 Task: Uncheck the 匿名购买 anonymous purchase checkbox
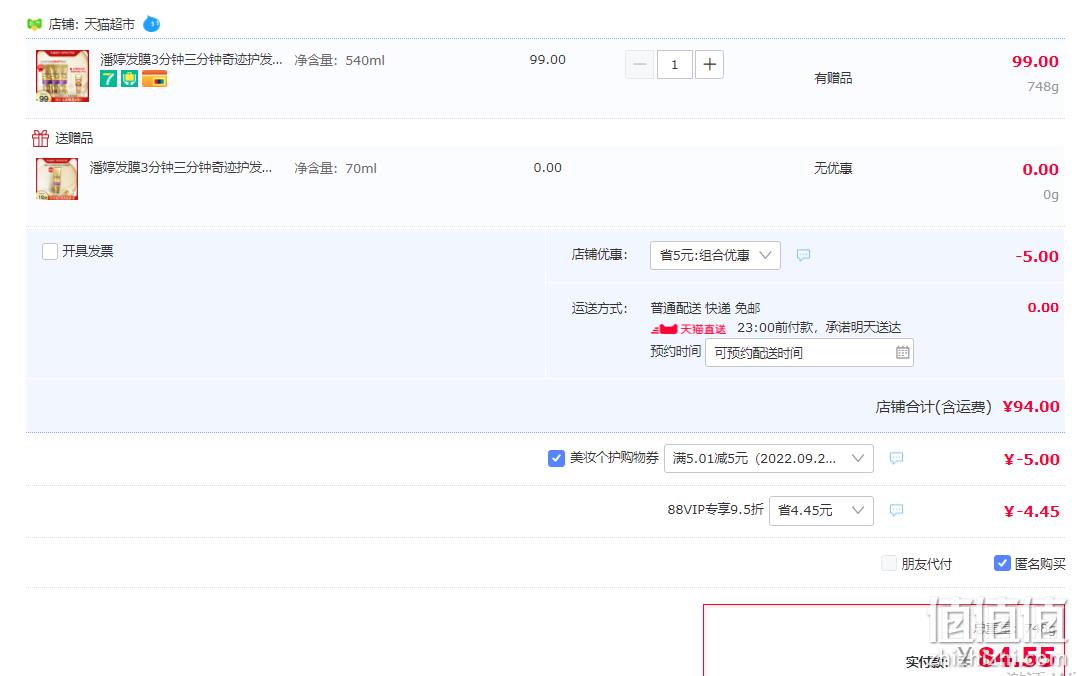click(1002, 563)
